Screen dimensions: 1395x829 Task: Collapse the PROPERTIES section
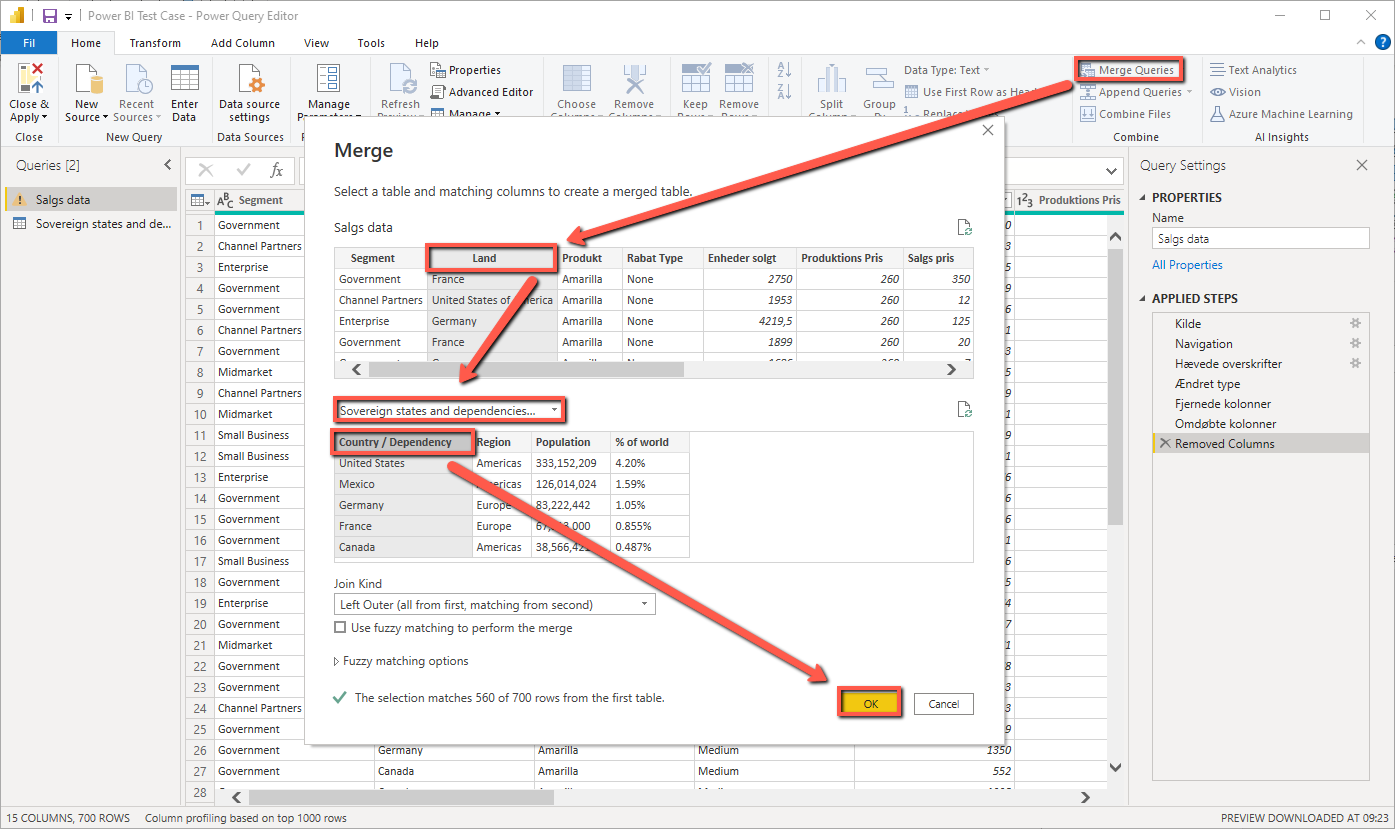1143,198
